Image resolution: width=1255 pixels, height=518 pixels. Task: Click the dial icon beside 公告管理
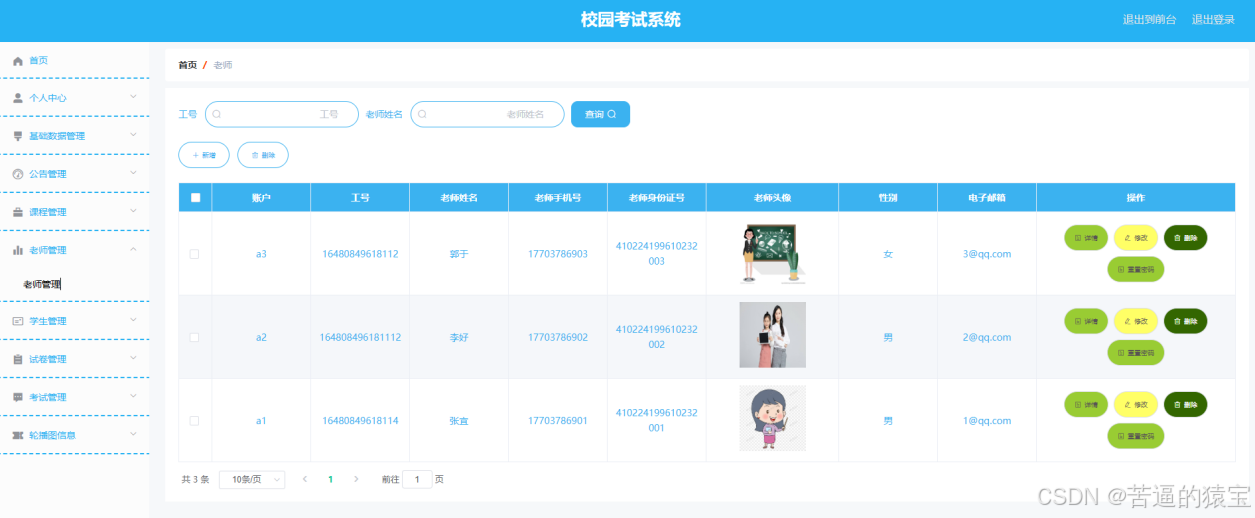click(x=18, y=174)
